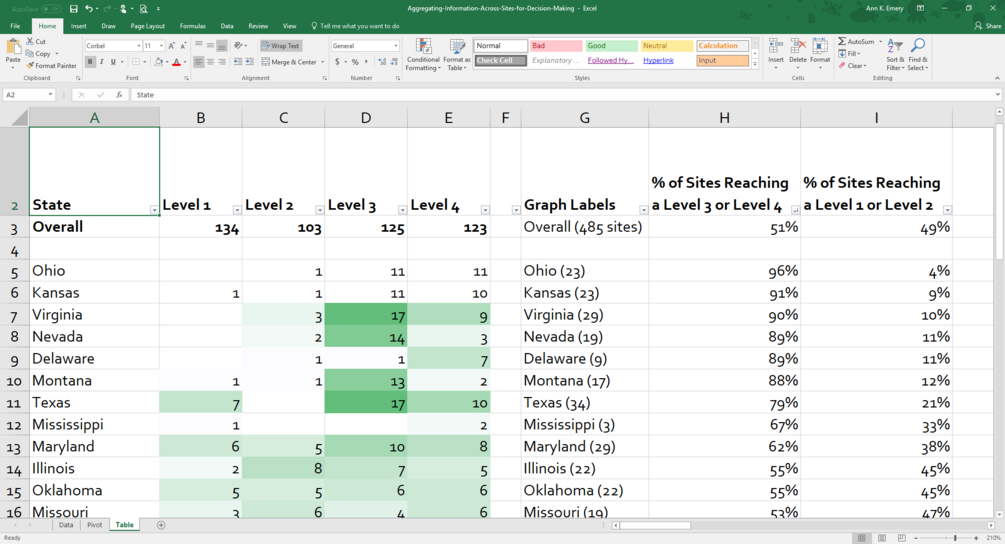Switch to the Formulas ribbon tab

pyautogui.click(x=192, y=26)
